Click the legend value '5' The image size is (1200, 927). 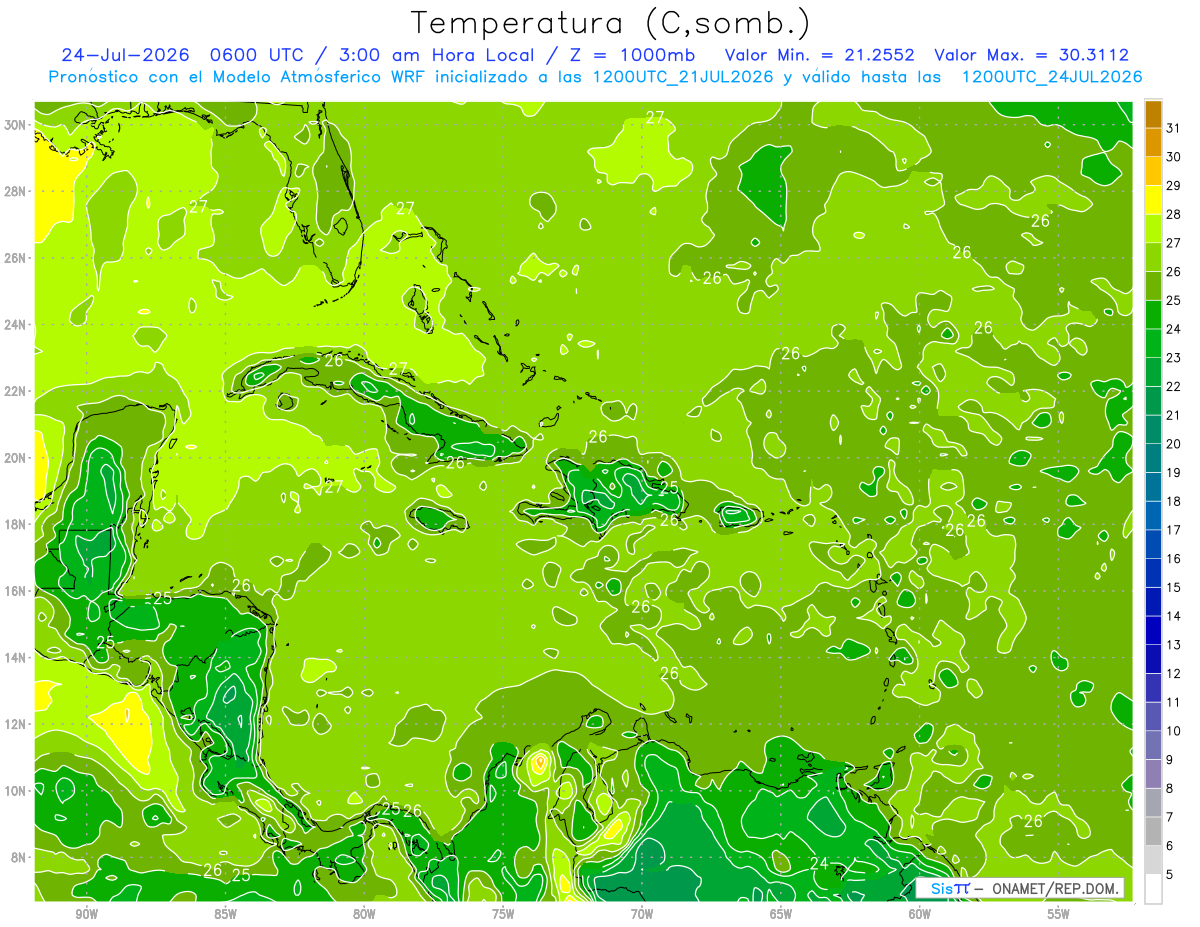tap(1170, 874)
